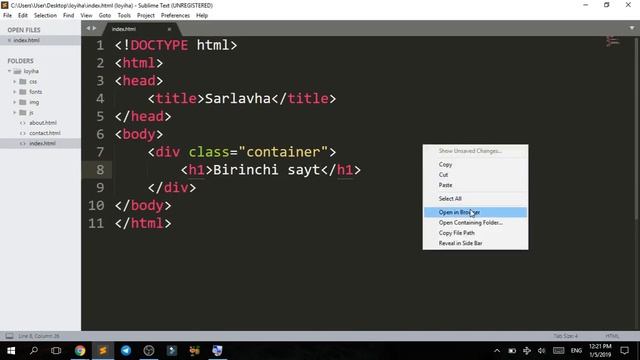Change Tab Size setting in status bar
This screenshot has height=360, width=640.
point(565,336)
